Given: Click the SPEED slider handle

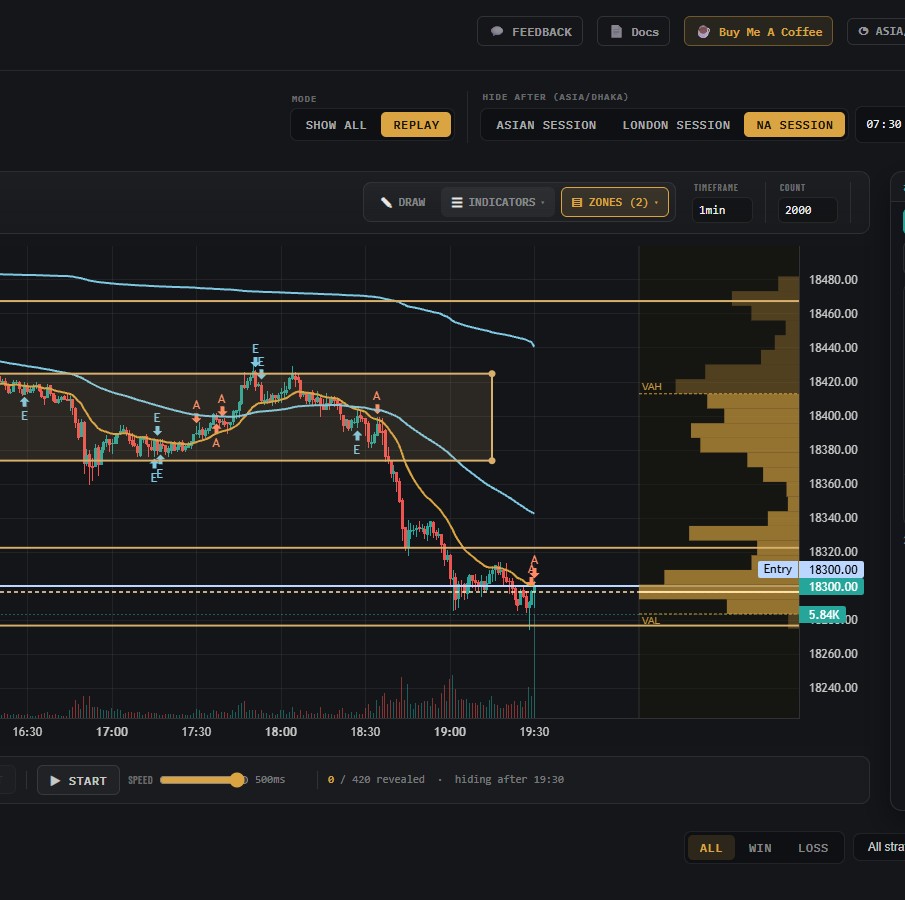Looking at the screenshot, I should pos(237,780).
